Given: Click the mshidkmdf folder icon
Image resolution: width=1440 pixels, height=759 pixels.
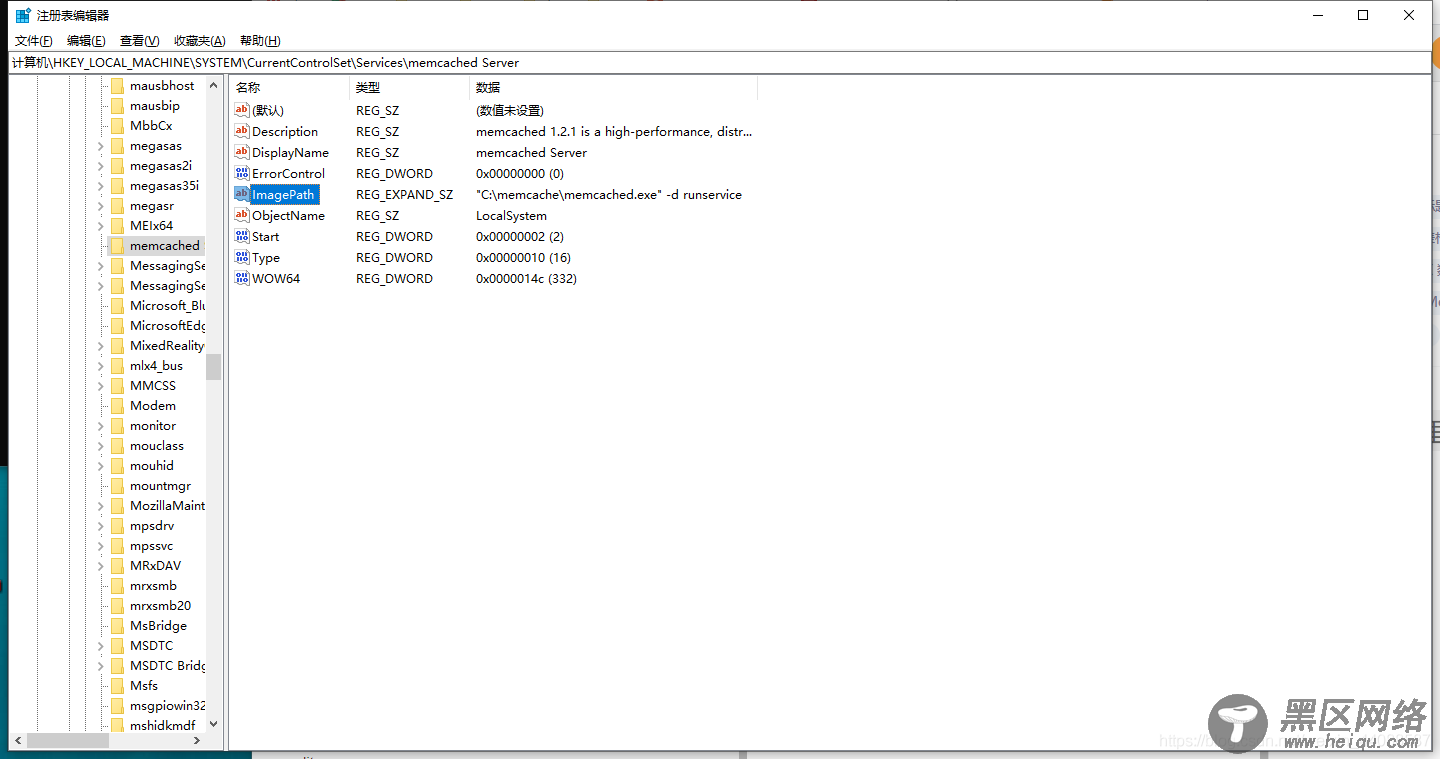Looking at the screenshot, I should tap(117, 726).
